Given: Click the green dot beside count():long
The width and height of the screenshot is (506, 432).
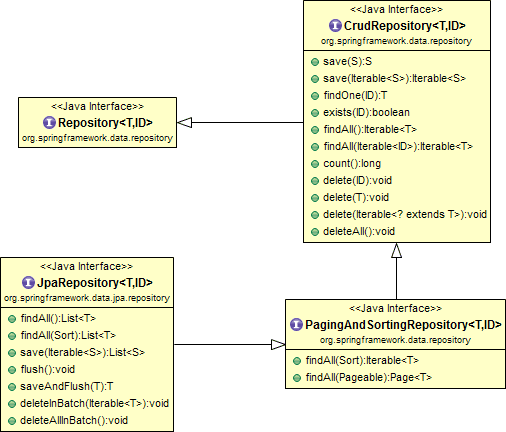Looking at the screenshot, I should tap(315, 164).
